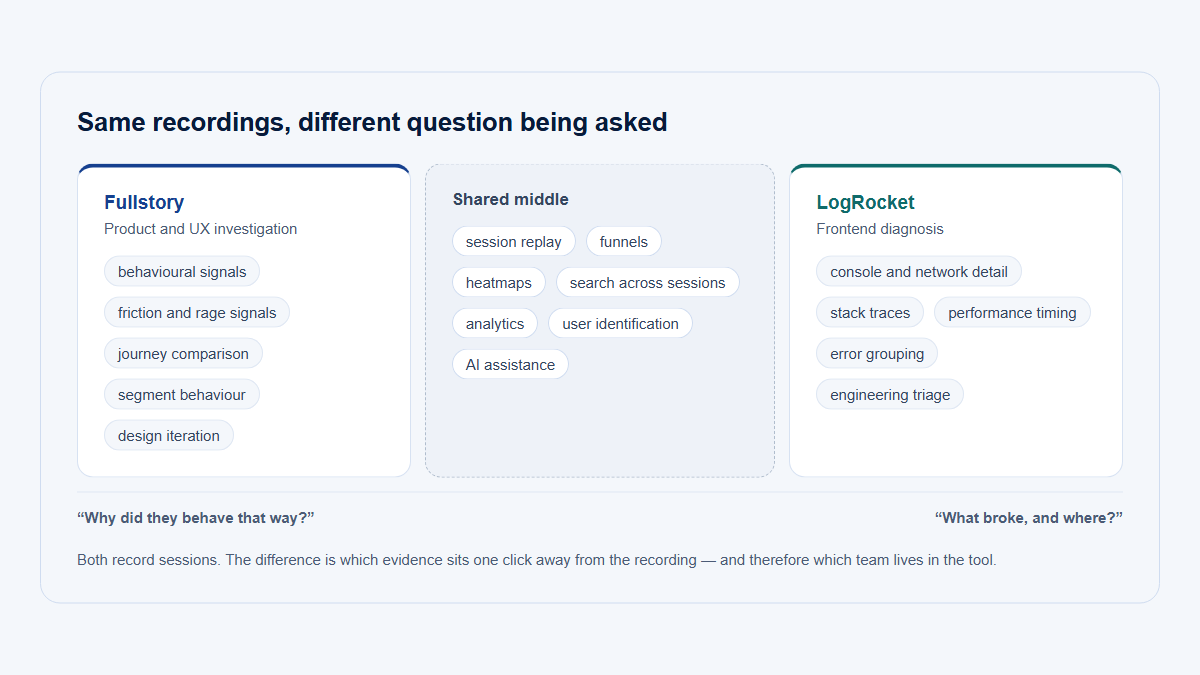The height and width of the screenshot is (675, 1200).
Task: Select the console and network detail chip
Action: [919, 272]
